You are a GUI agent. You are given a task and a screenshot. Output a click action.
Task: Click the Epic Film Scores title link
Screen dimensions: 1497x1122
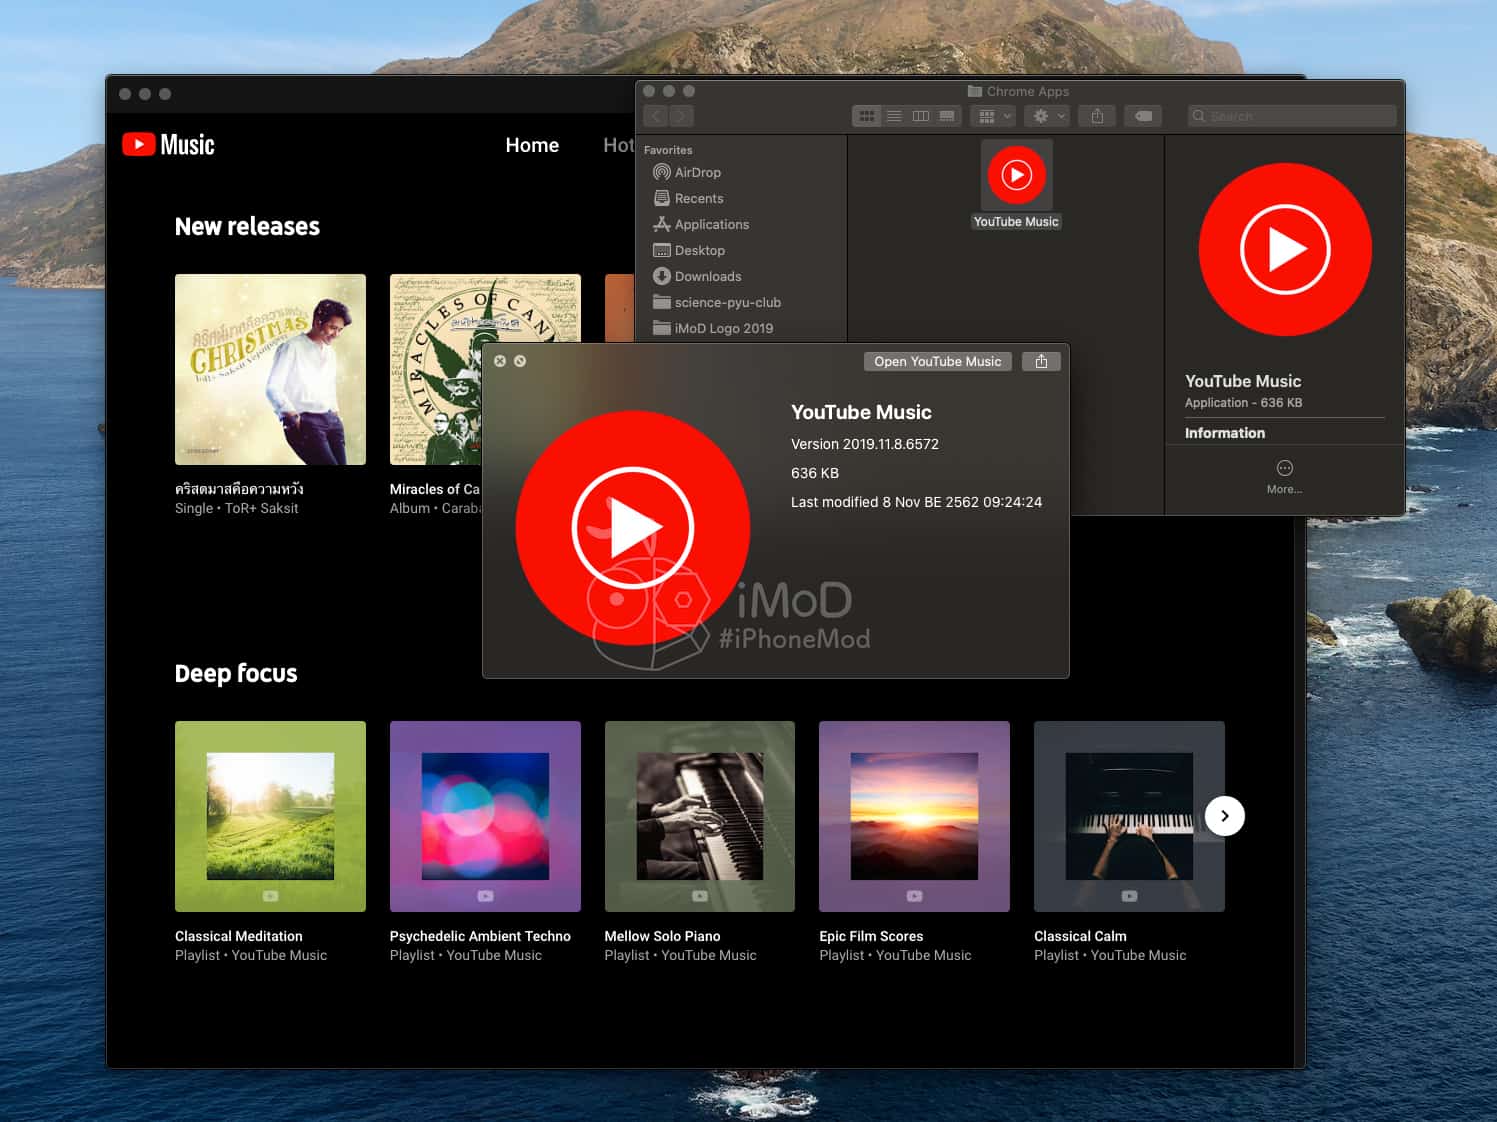(871, 936)
